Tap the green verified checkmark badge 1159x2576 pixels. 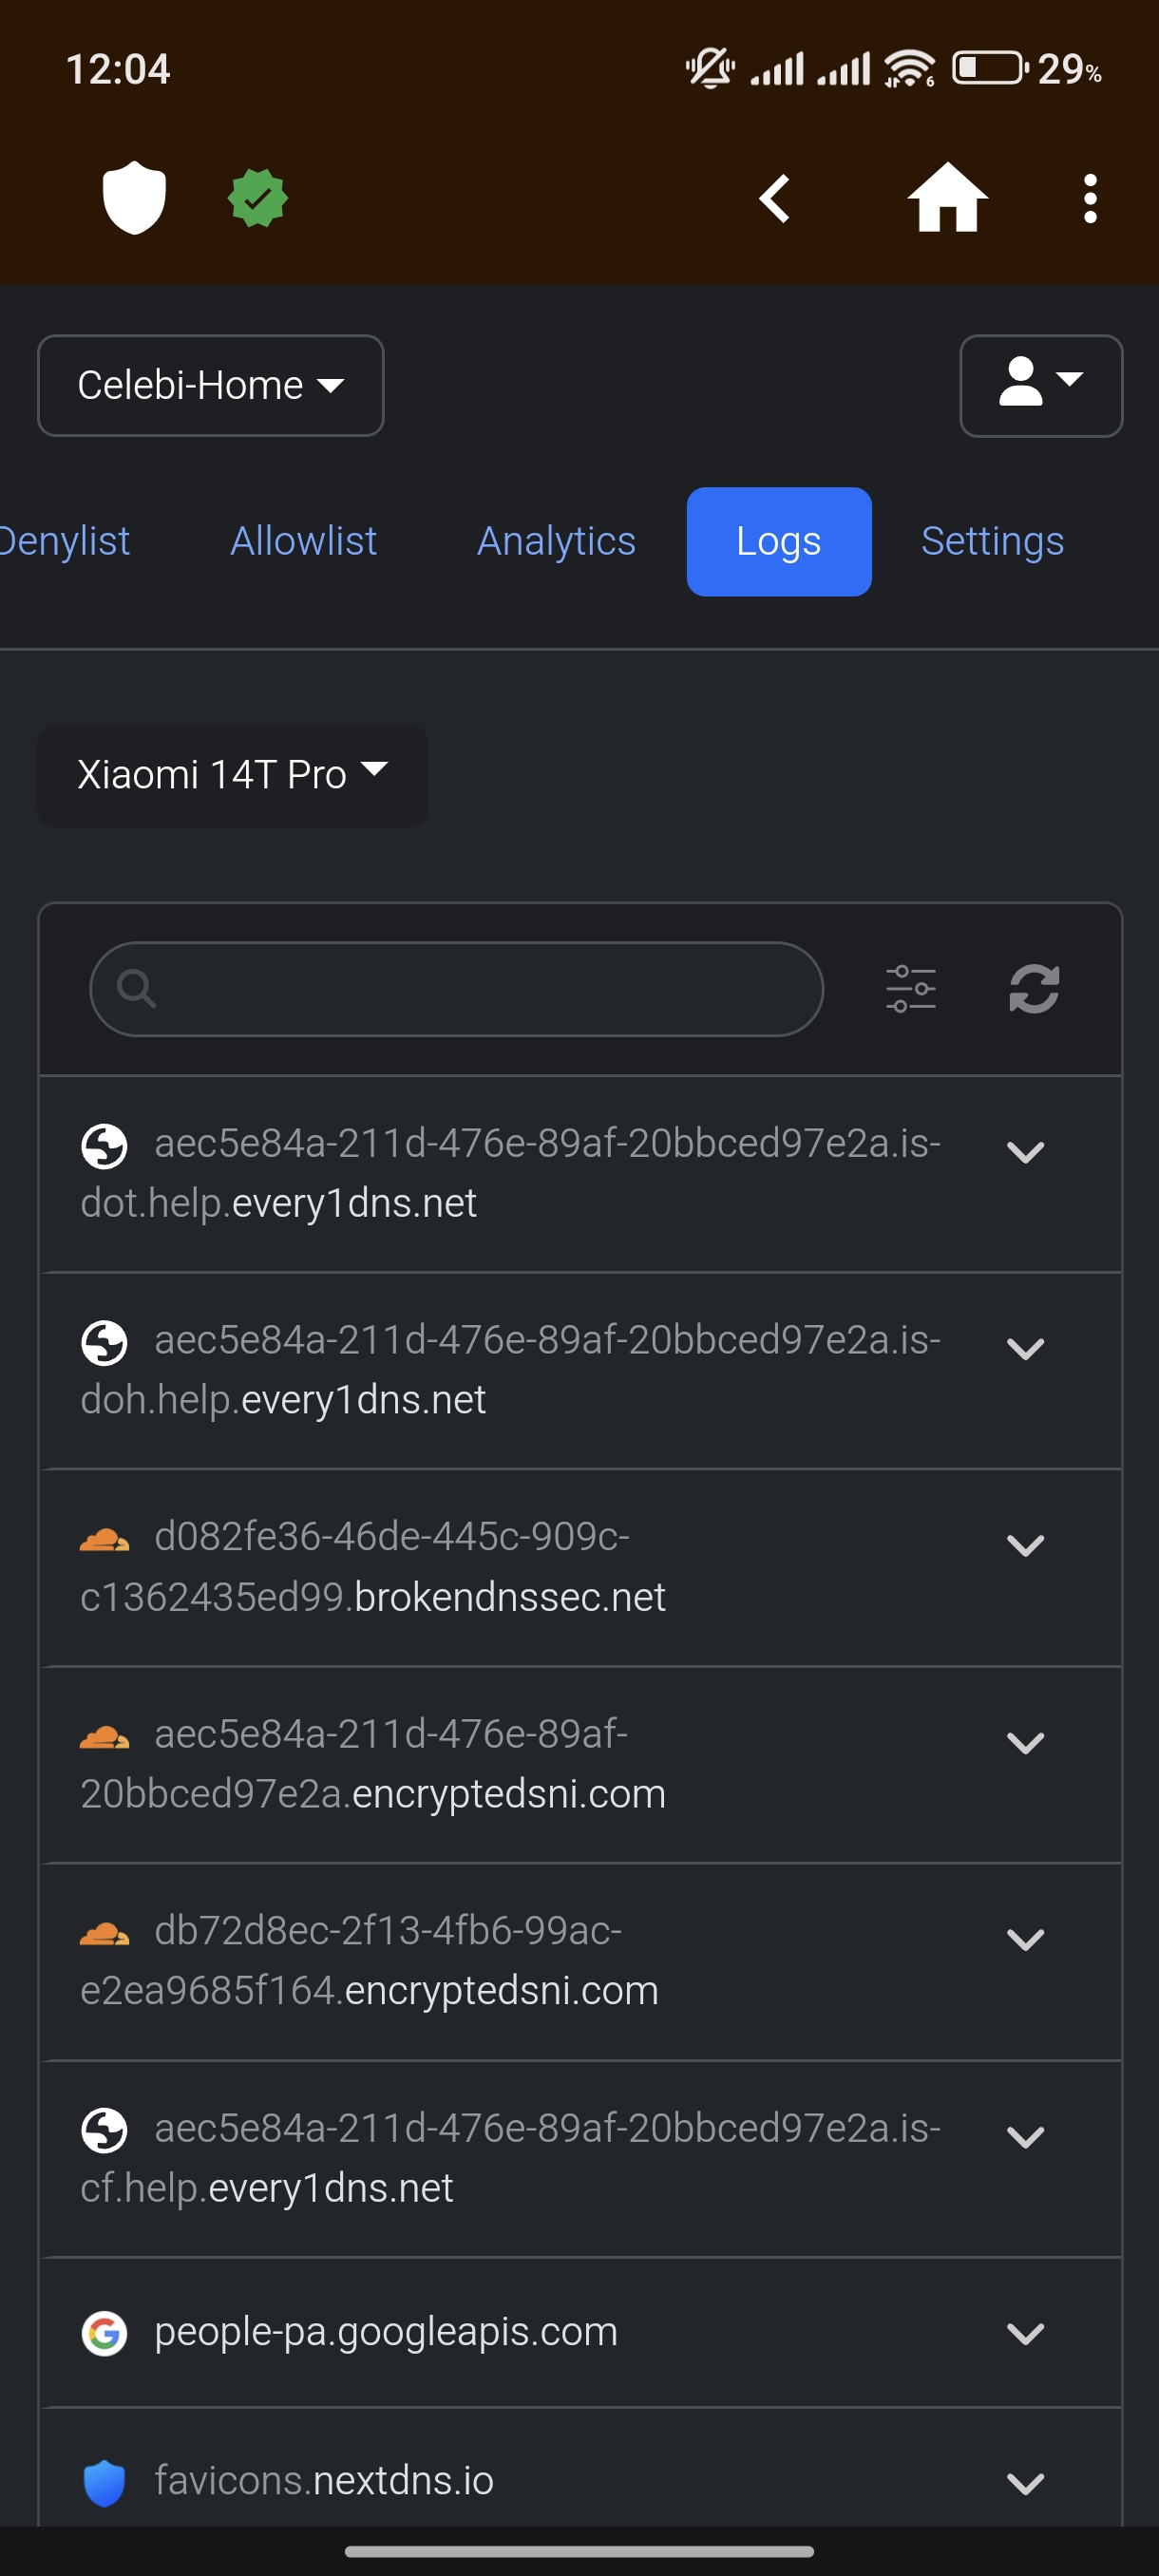pyautogui.click(x=258, y=198)
